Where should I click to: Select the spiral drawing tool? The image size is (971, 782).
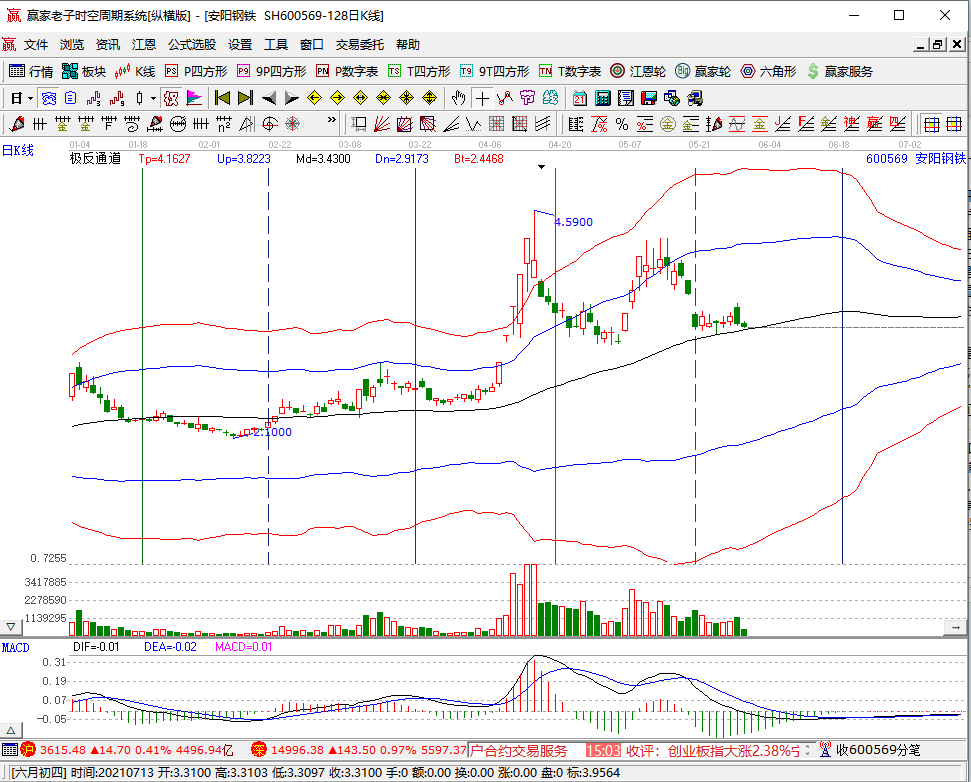coord(270,124)
